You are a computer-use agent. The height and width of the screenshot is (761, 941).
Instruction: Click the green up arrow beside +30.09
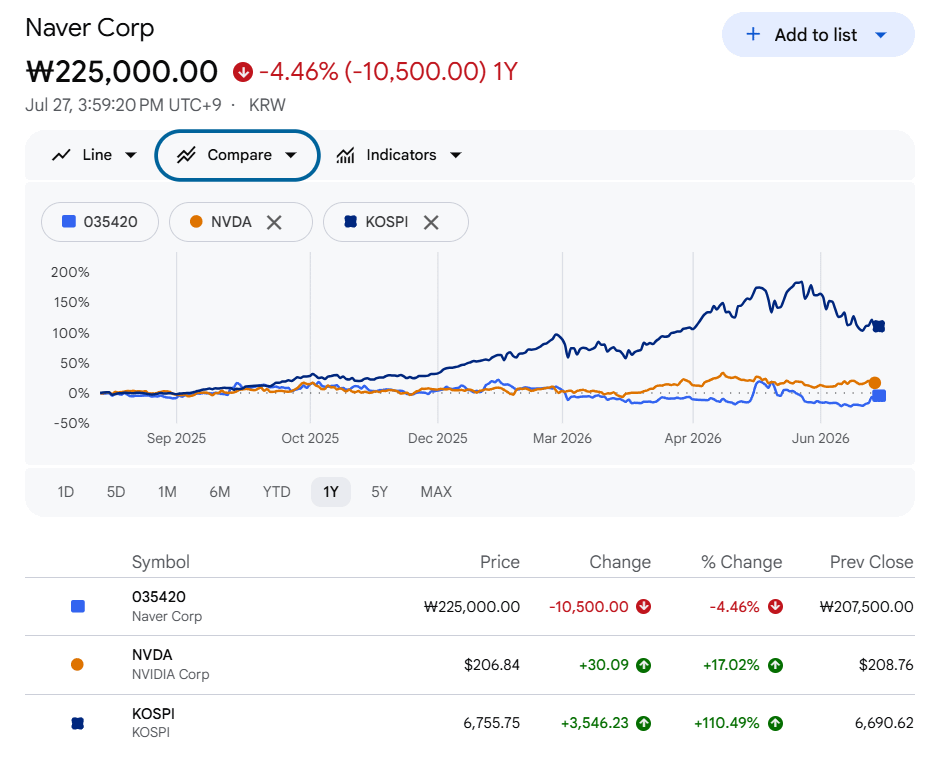(x=643, y=665)
